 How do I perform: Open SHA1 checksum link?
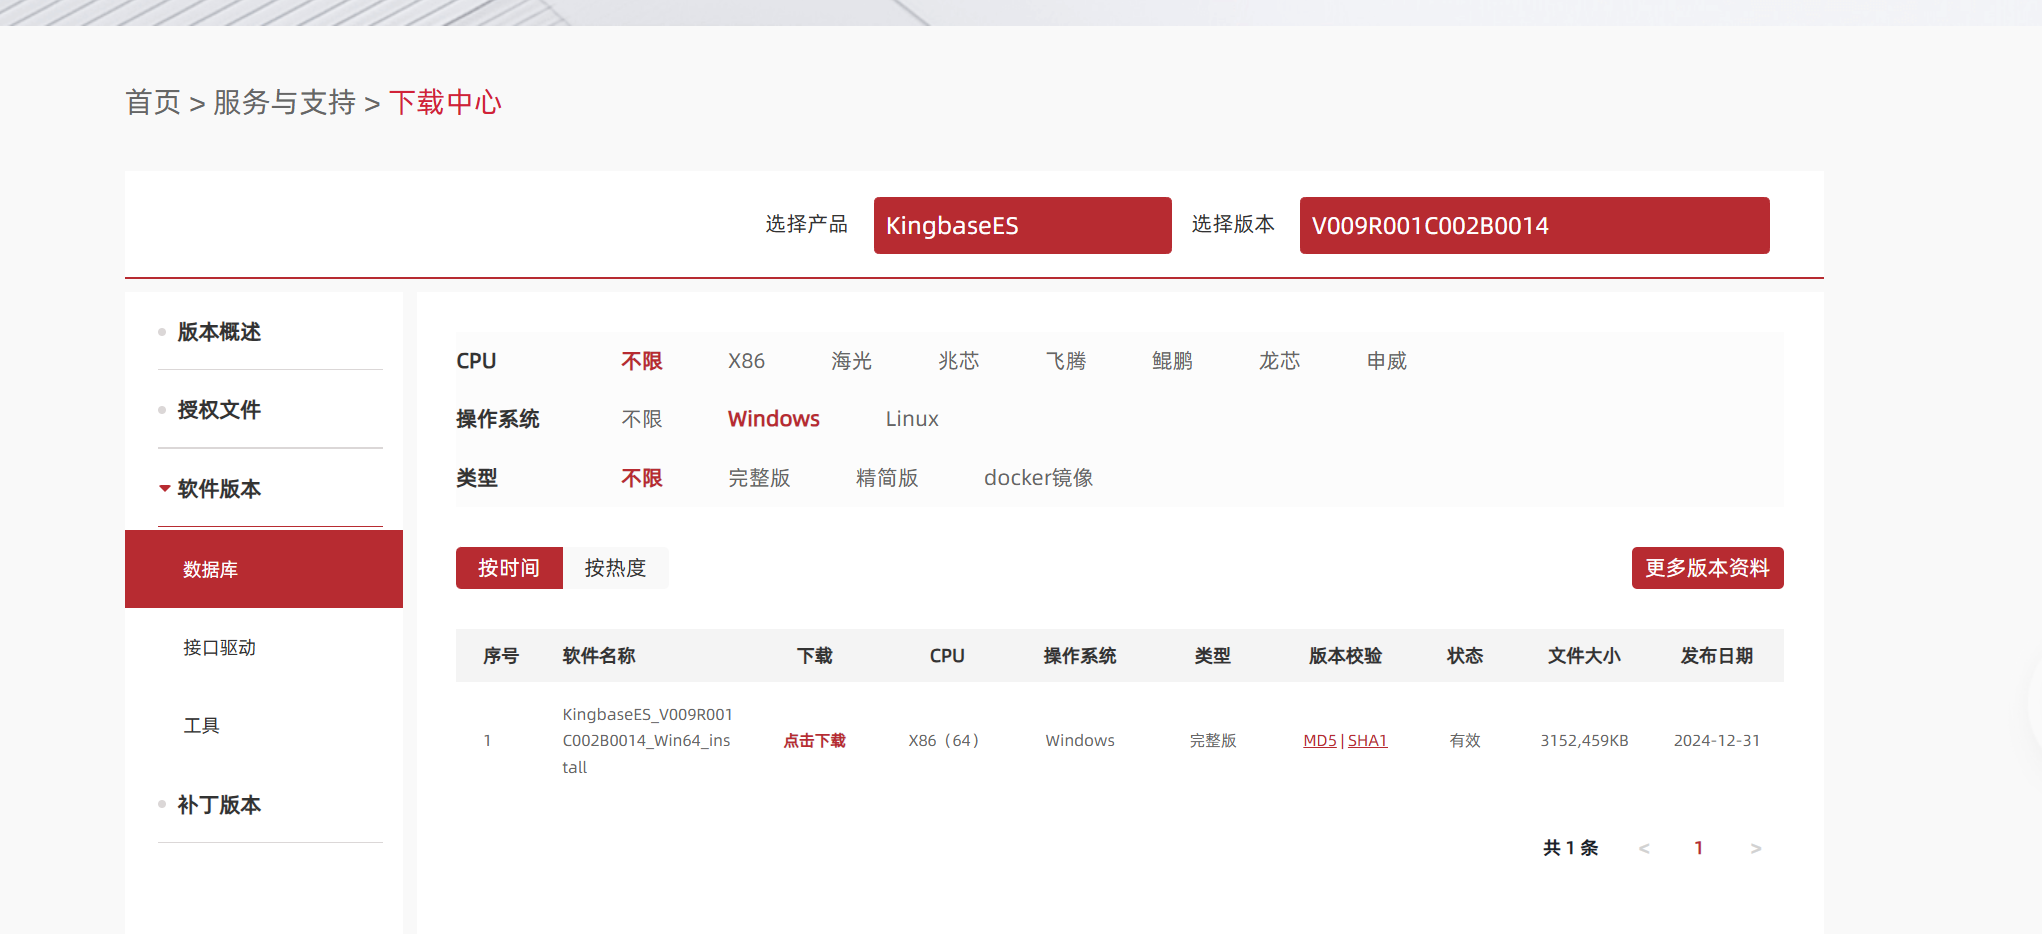pyautogui.click(x=1367, y=741)
